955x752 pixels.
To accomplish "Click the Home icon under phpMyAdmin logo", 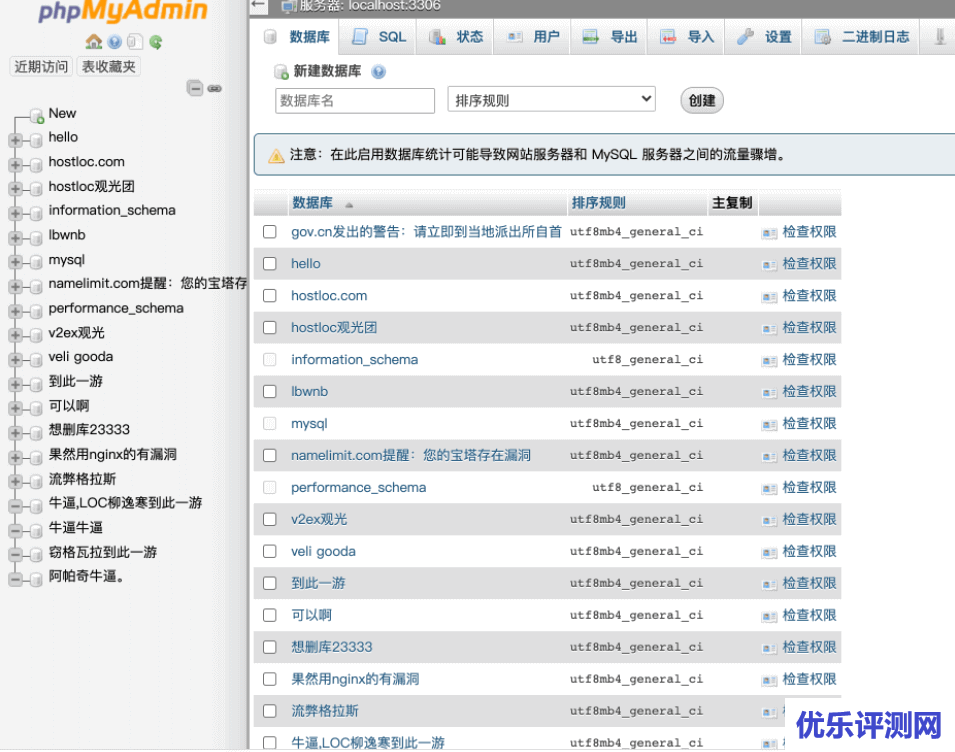I will click(x=93, y=41).
